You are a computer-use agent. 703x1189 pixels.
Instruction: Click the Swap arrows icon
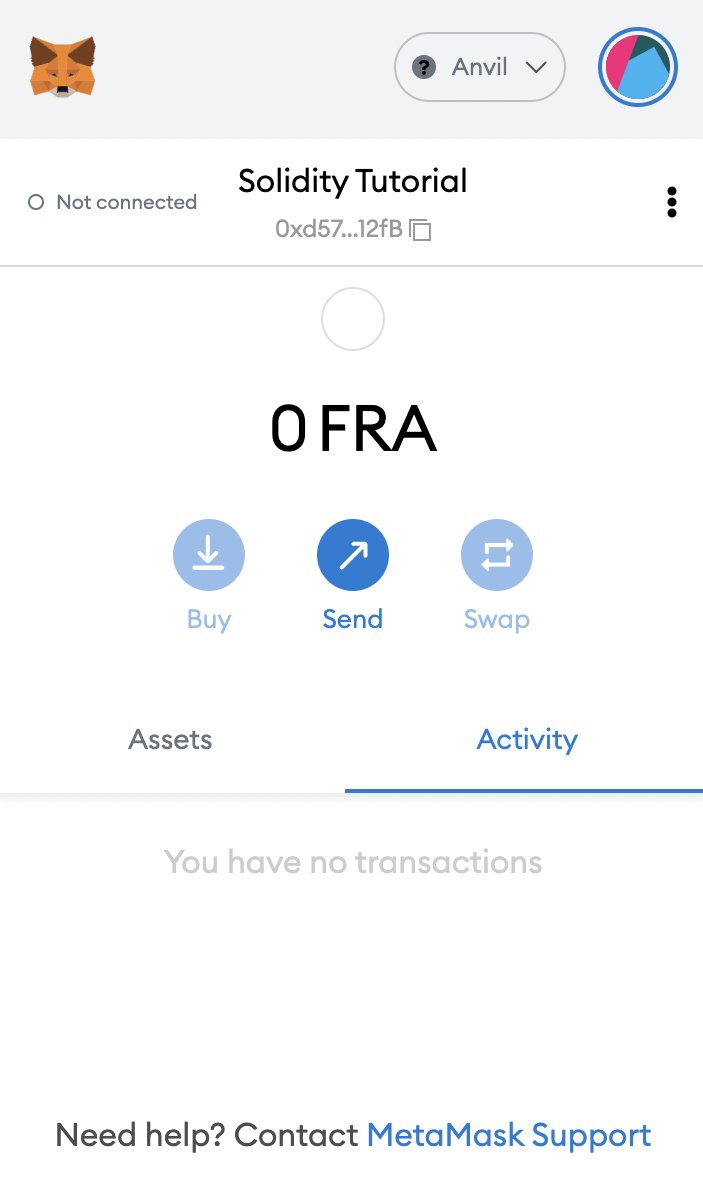click(497, 555)
